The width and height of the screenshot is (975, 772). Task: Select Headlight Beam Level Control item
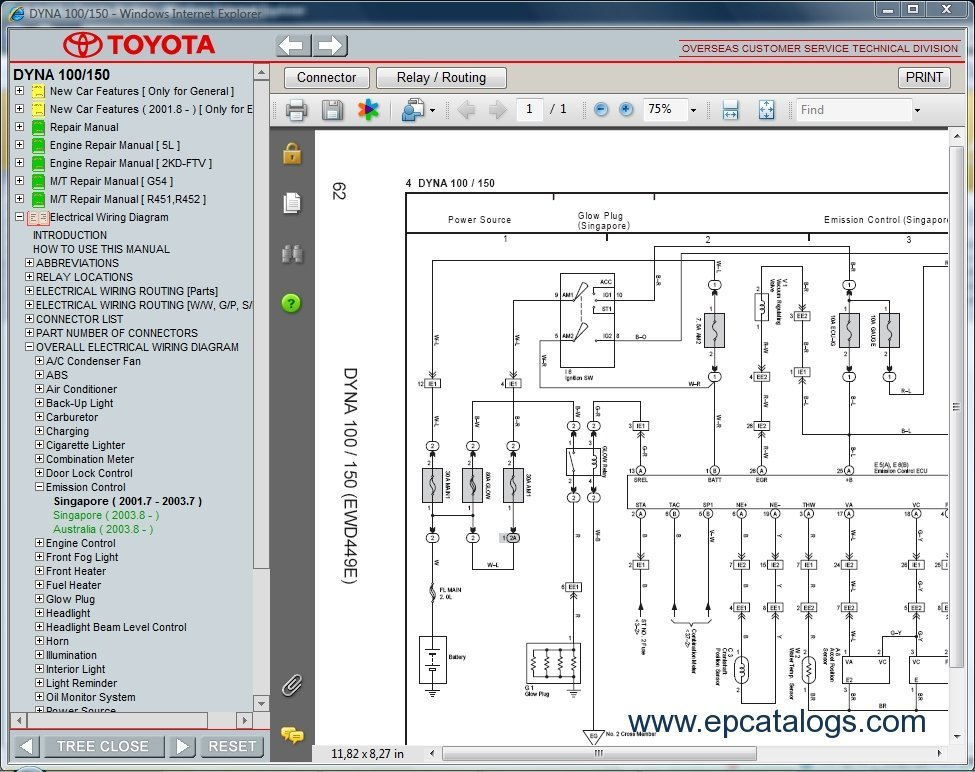(x=116, y=627)
